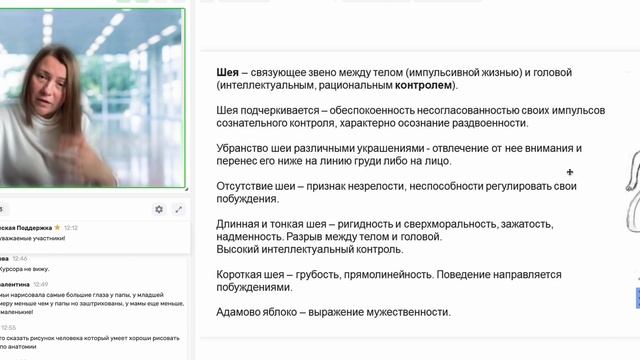Click 'Адамово яблоко – выражение мужественности.'
The height and width of the screenshot is (360, 640).
333,312
